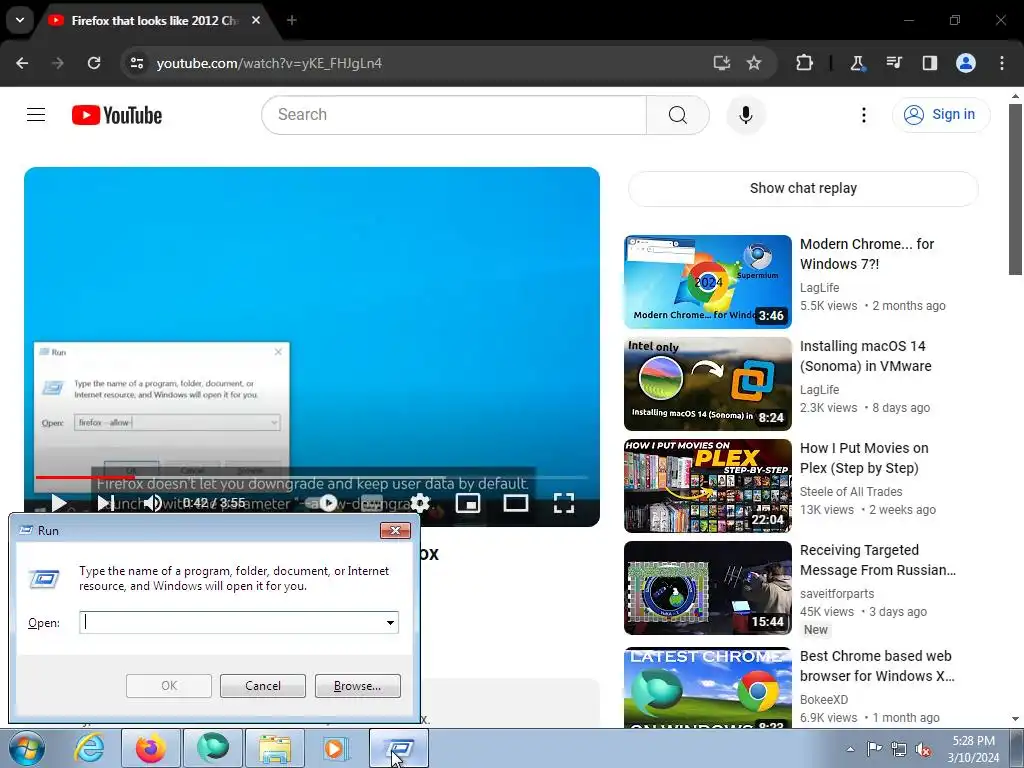Open How I Put Movies on Plex thumbnail

pyautogui.click(x=708, y=485)
